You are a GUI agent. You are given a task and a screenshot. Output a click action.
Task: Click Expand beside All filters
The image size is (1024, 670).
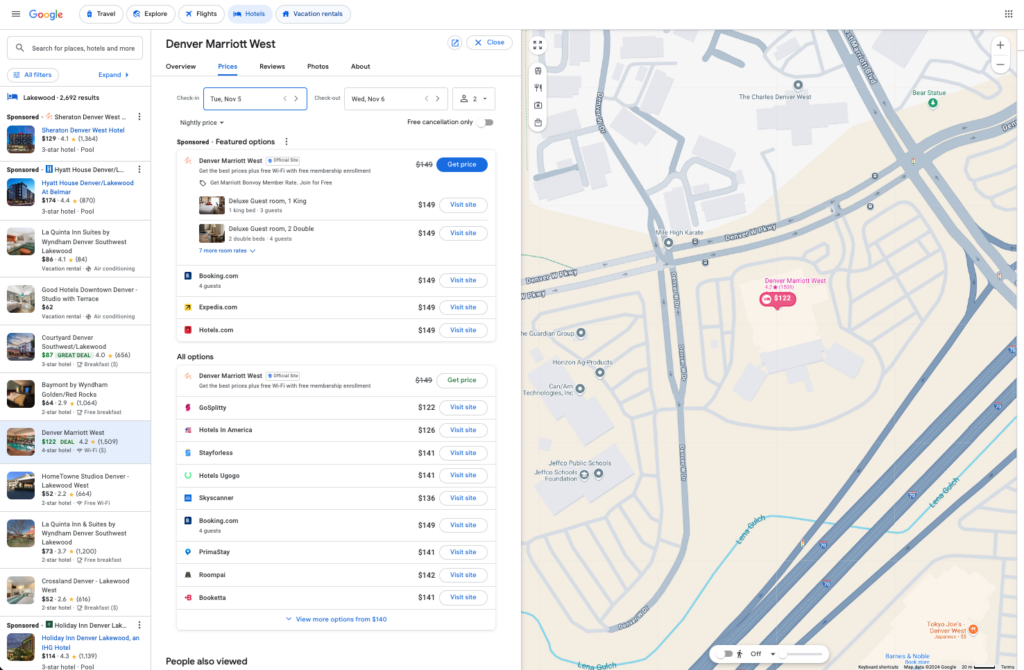(x=113, y=75)
